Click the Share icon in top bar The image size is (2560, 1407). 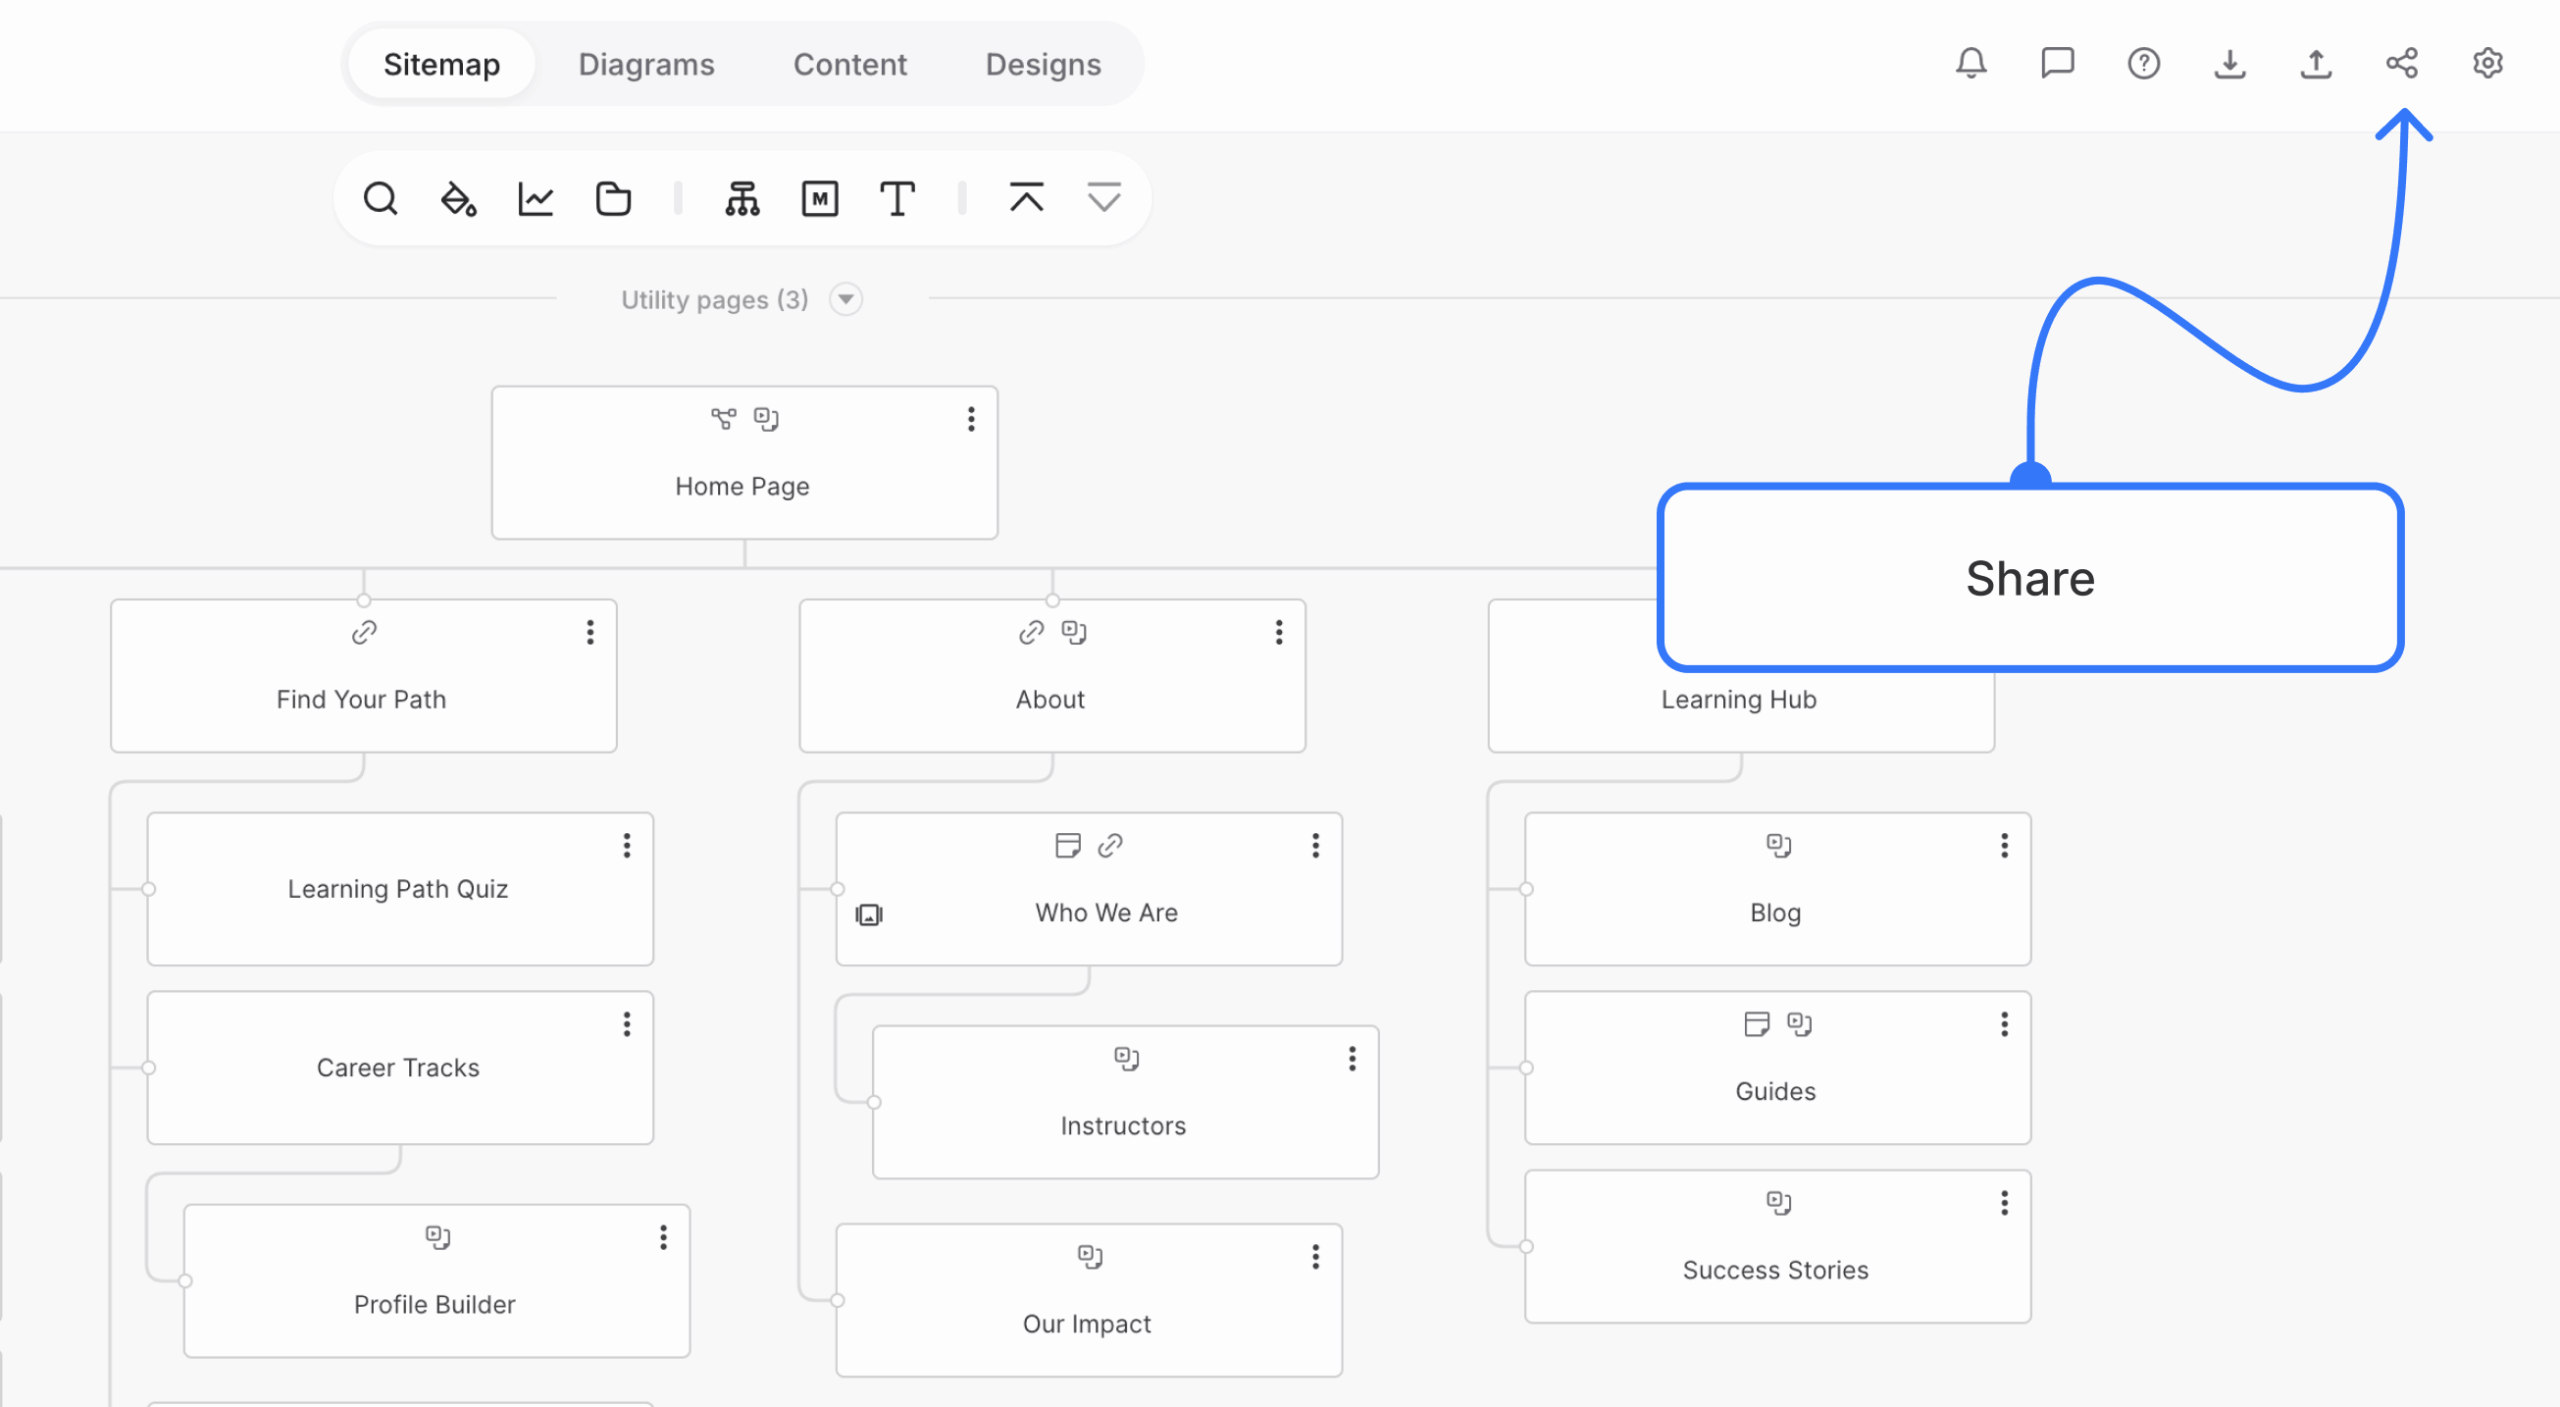click(2402, 63)
